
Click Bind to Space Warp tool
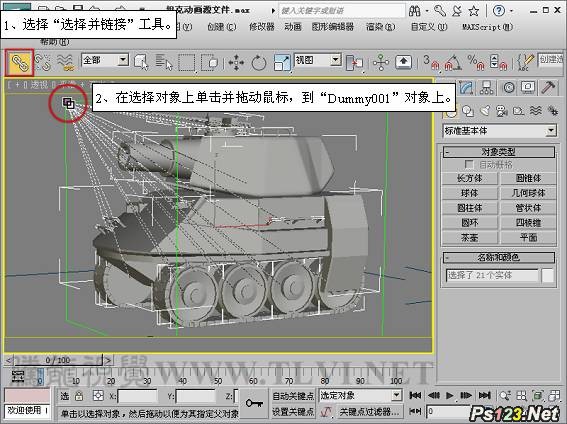click(65, 63)
